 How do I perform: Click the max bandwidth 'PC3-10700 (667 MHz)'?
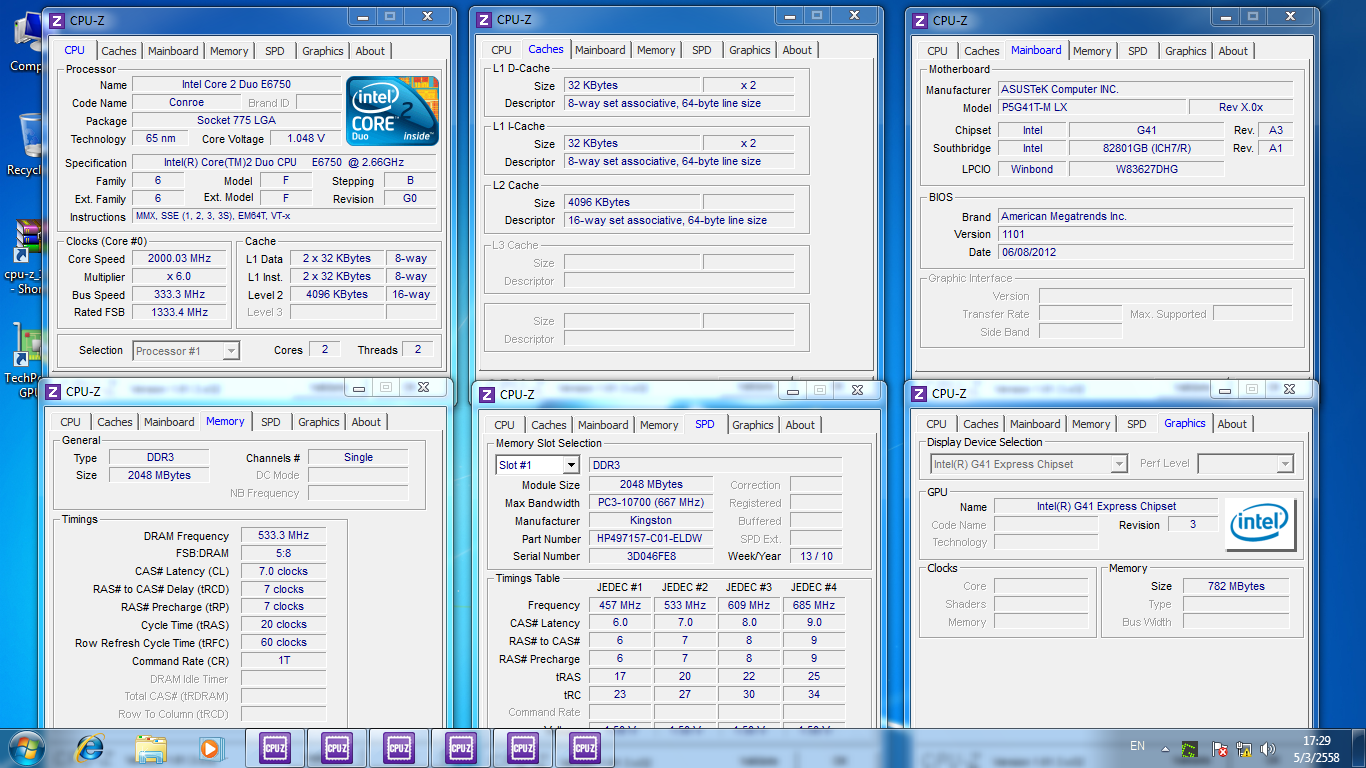(x=651, y=503)
